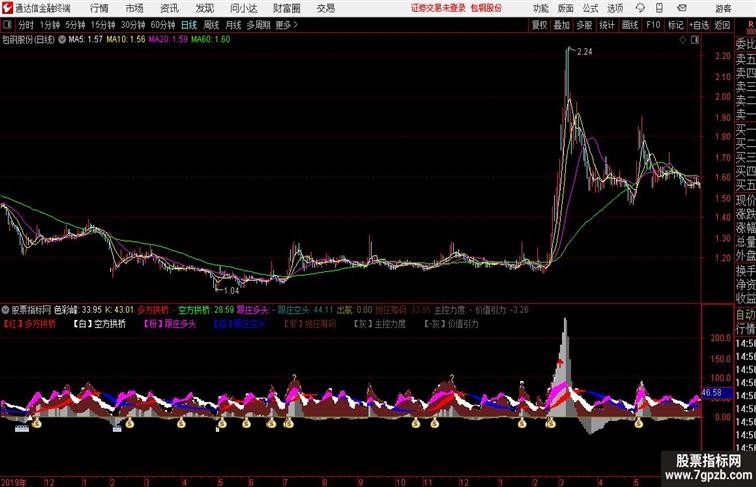Click 【灰】主控力度 legend label
This screenshot has height=487, width=756.
coord(380,324)
